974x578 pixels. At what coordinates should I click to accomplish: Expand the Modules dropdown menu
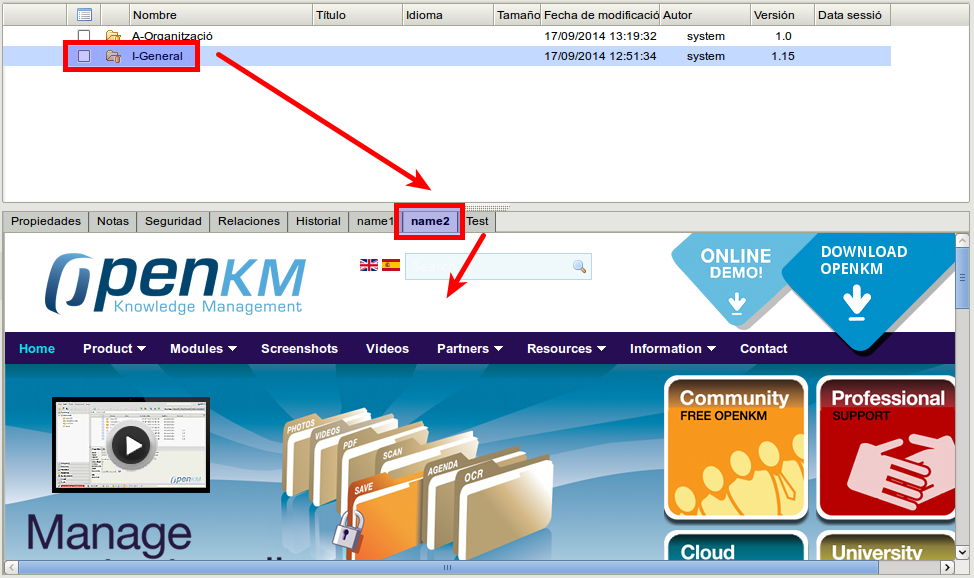(x=203, y=349)
